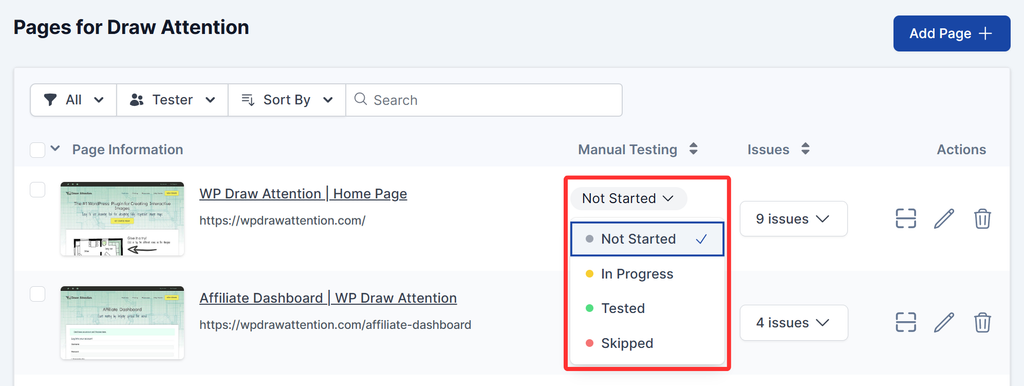Image resolution: width=1024 pixels, height=386 pixels.
Task: Select In Progress status option
Action: [647, 274]
